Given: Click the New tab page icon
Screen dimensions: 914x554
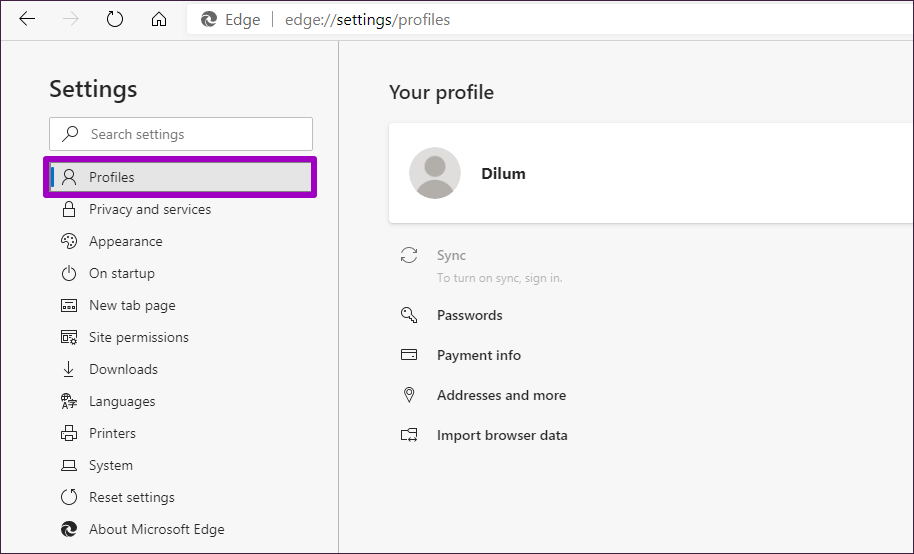Looking at the screenshot, I should pyautogui.click(x=69, y=305).
